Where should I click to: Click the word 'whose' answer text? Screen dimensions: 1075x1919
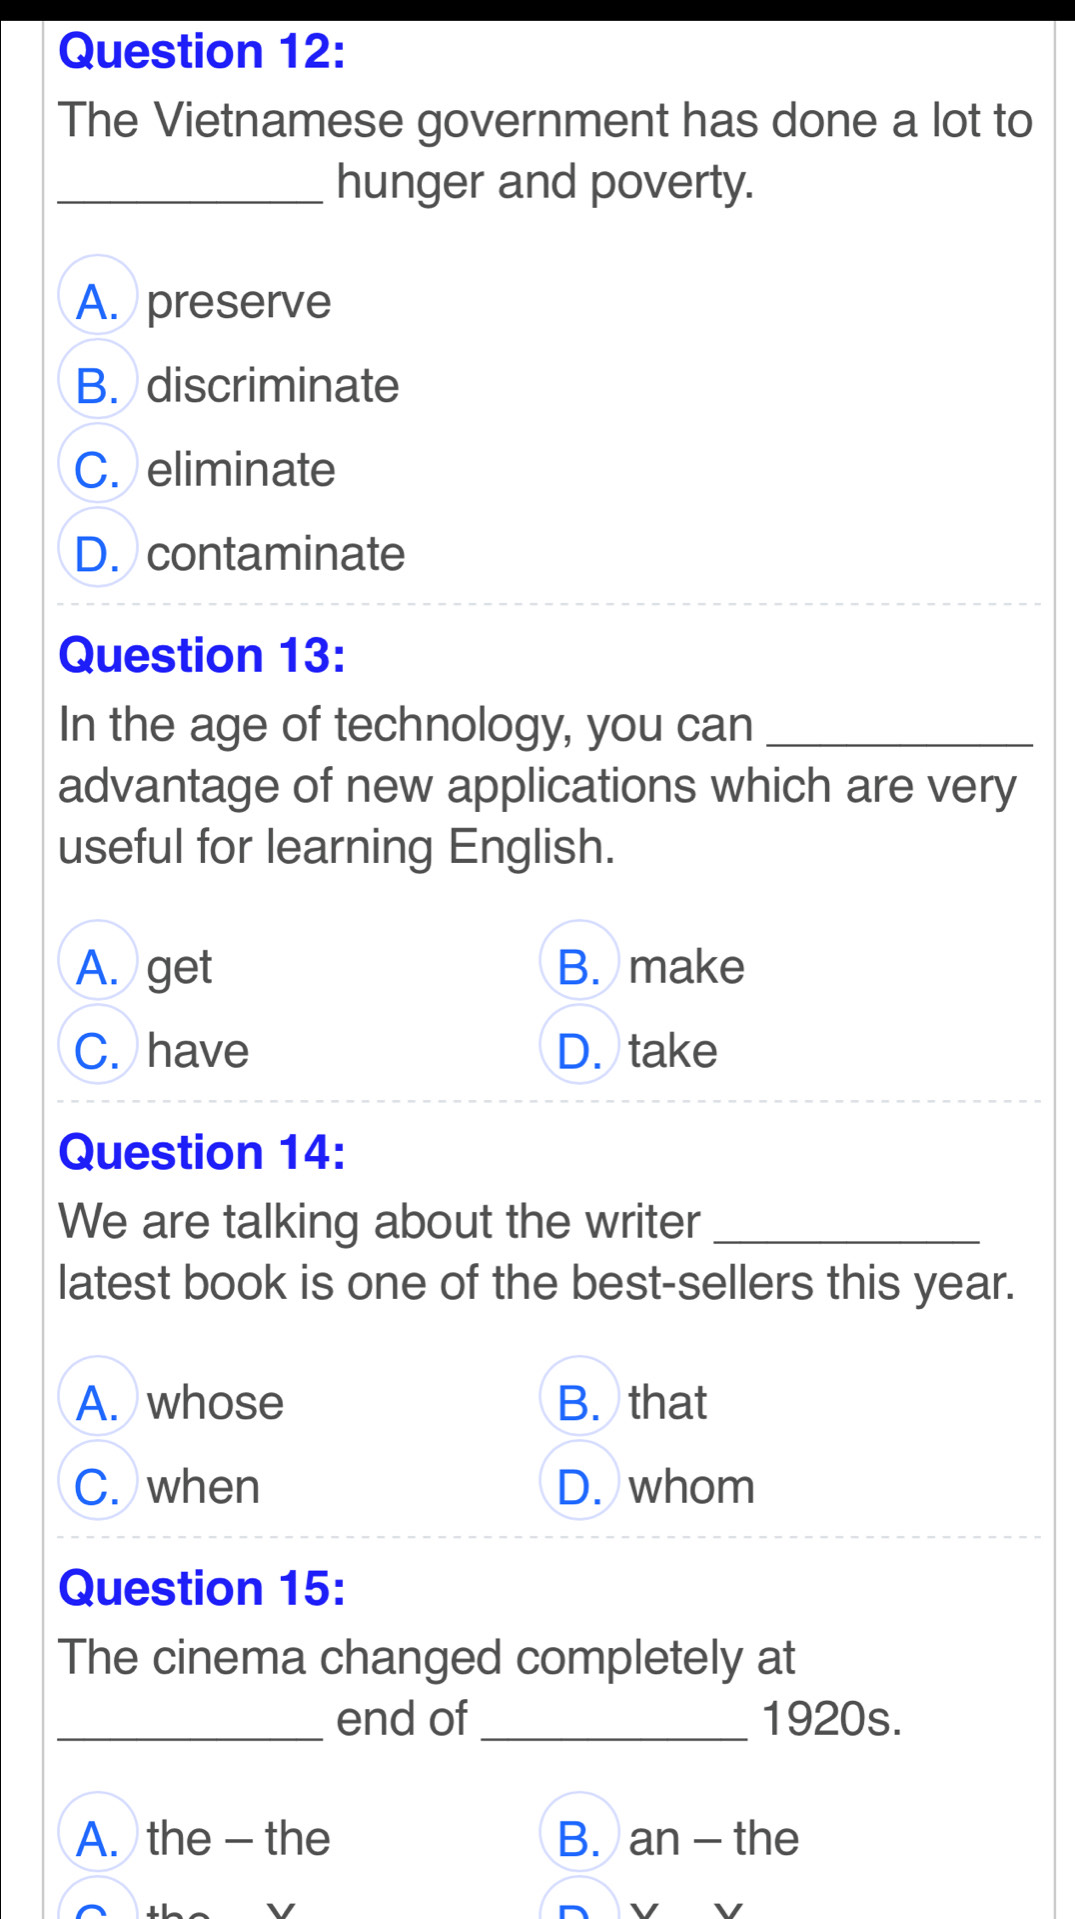coord(216,1402)
